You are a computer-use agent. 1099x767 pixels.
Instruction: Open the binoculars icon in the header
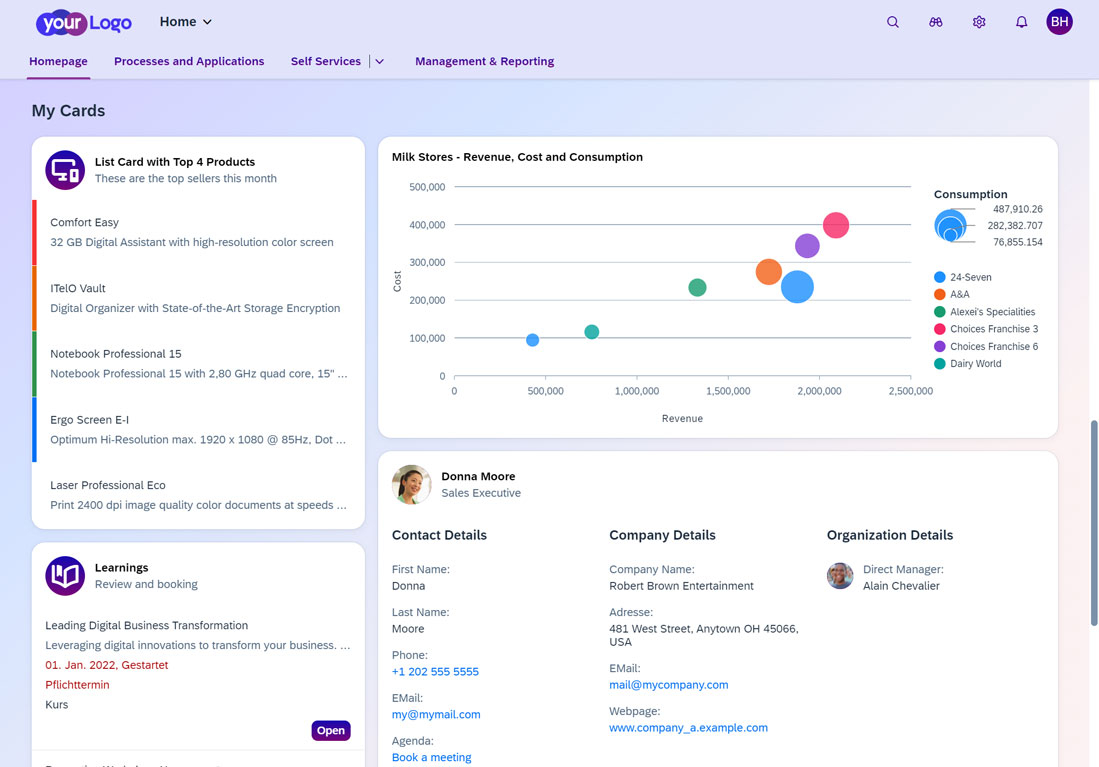point(936,22)
